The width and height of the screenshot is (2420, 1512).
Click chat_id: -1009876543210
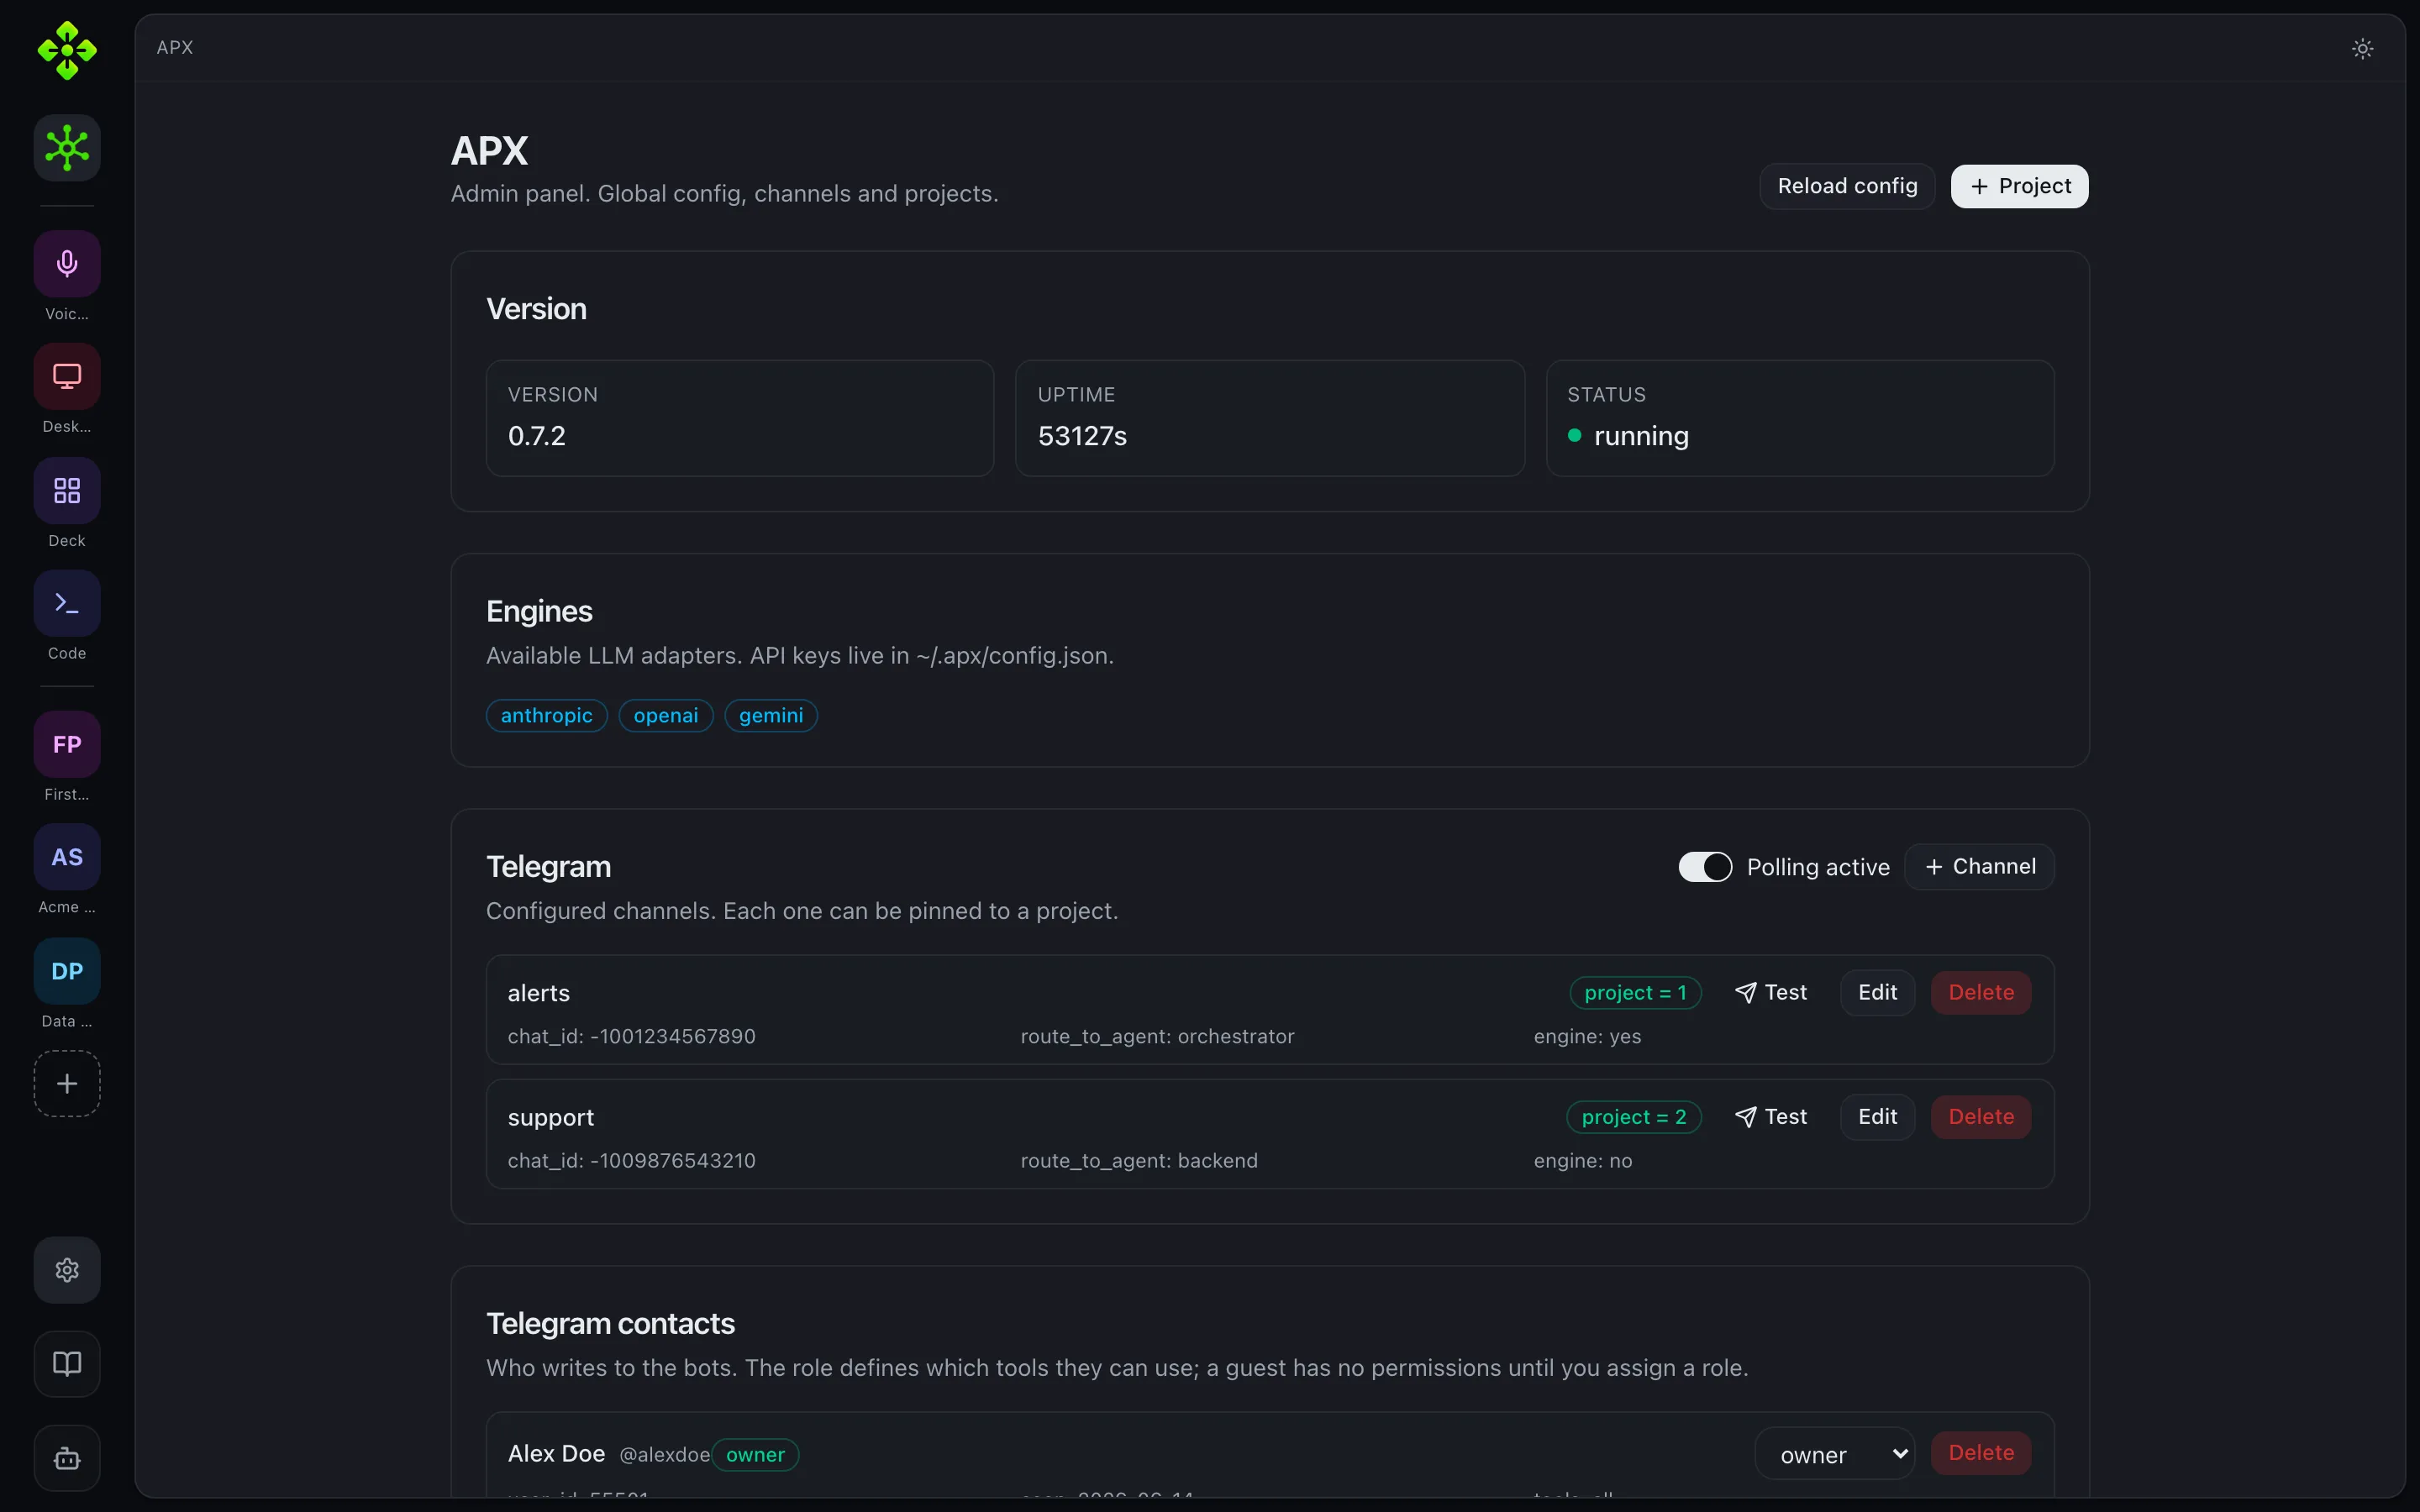point(632,1160)
